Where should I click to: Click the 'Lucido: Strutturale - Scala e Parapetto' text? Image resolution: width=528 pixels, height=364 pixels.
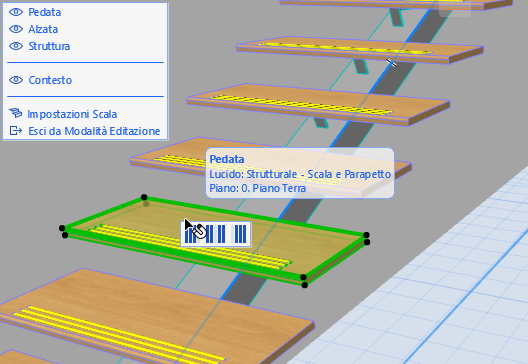click(300, 174)
